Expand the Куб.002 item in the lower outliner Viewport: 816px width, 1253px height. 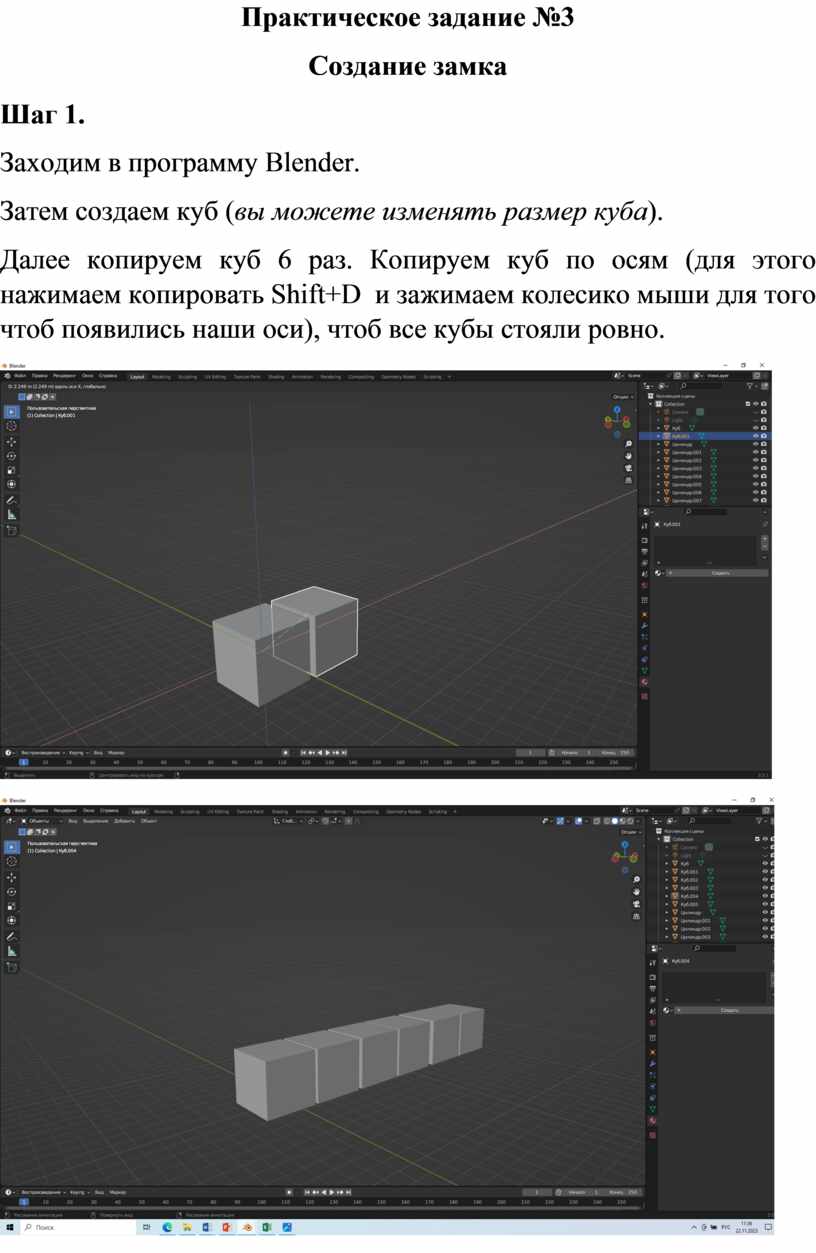[x=667, y=880]
